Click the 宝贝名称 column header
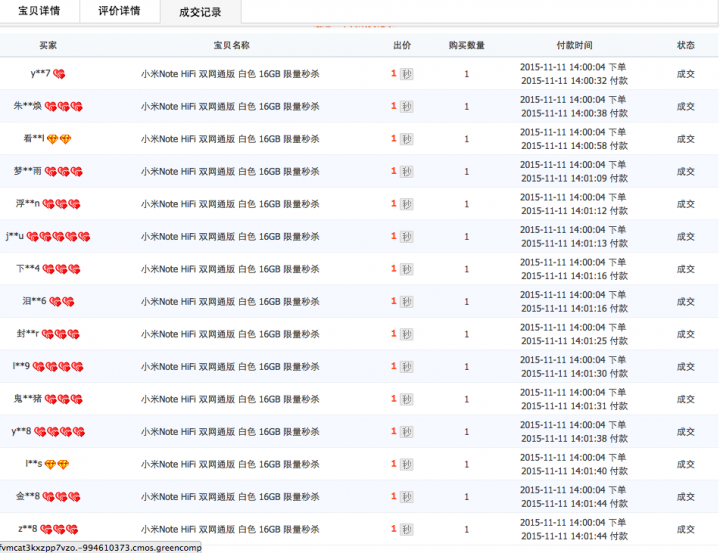The image size is (720, 553). 232,45
